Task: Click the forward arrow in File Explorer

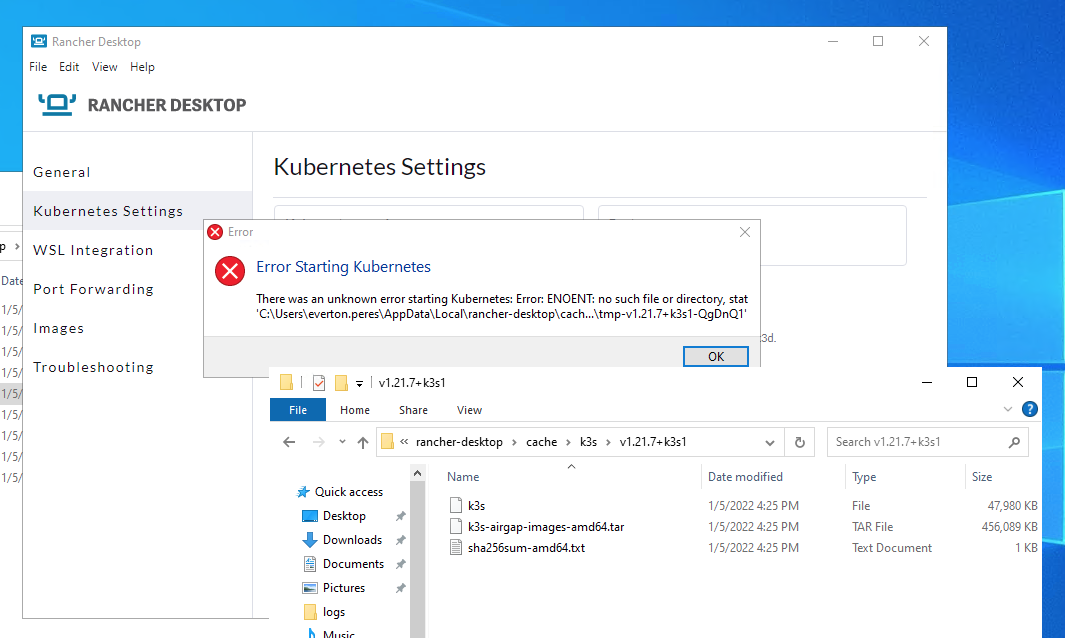Action: [x=318, y=442]
